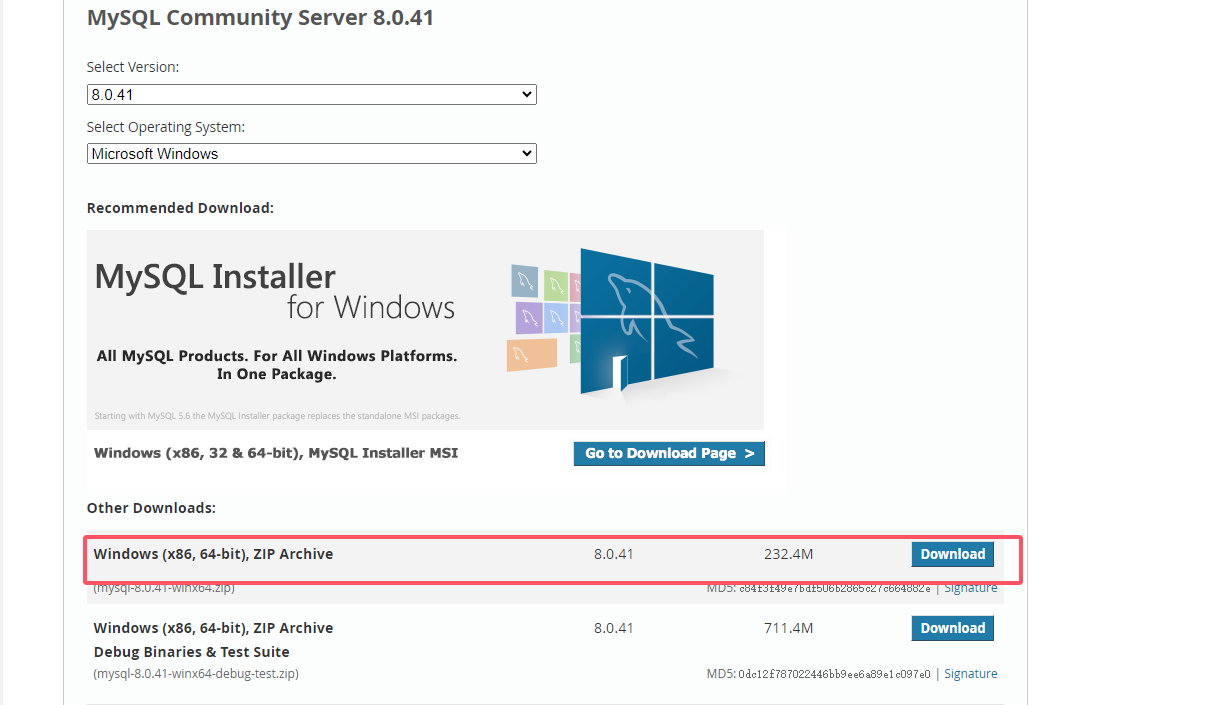Download the 711.4M Debug Binaries ZIP
The width and height of the screenshot is (1209, 705).
[952, 628]
